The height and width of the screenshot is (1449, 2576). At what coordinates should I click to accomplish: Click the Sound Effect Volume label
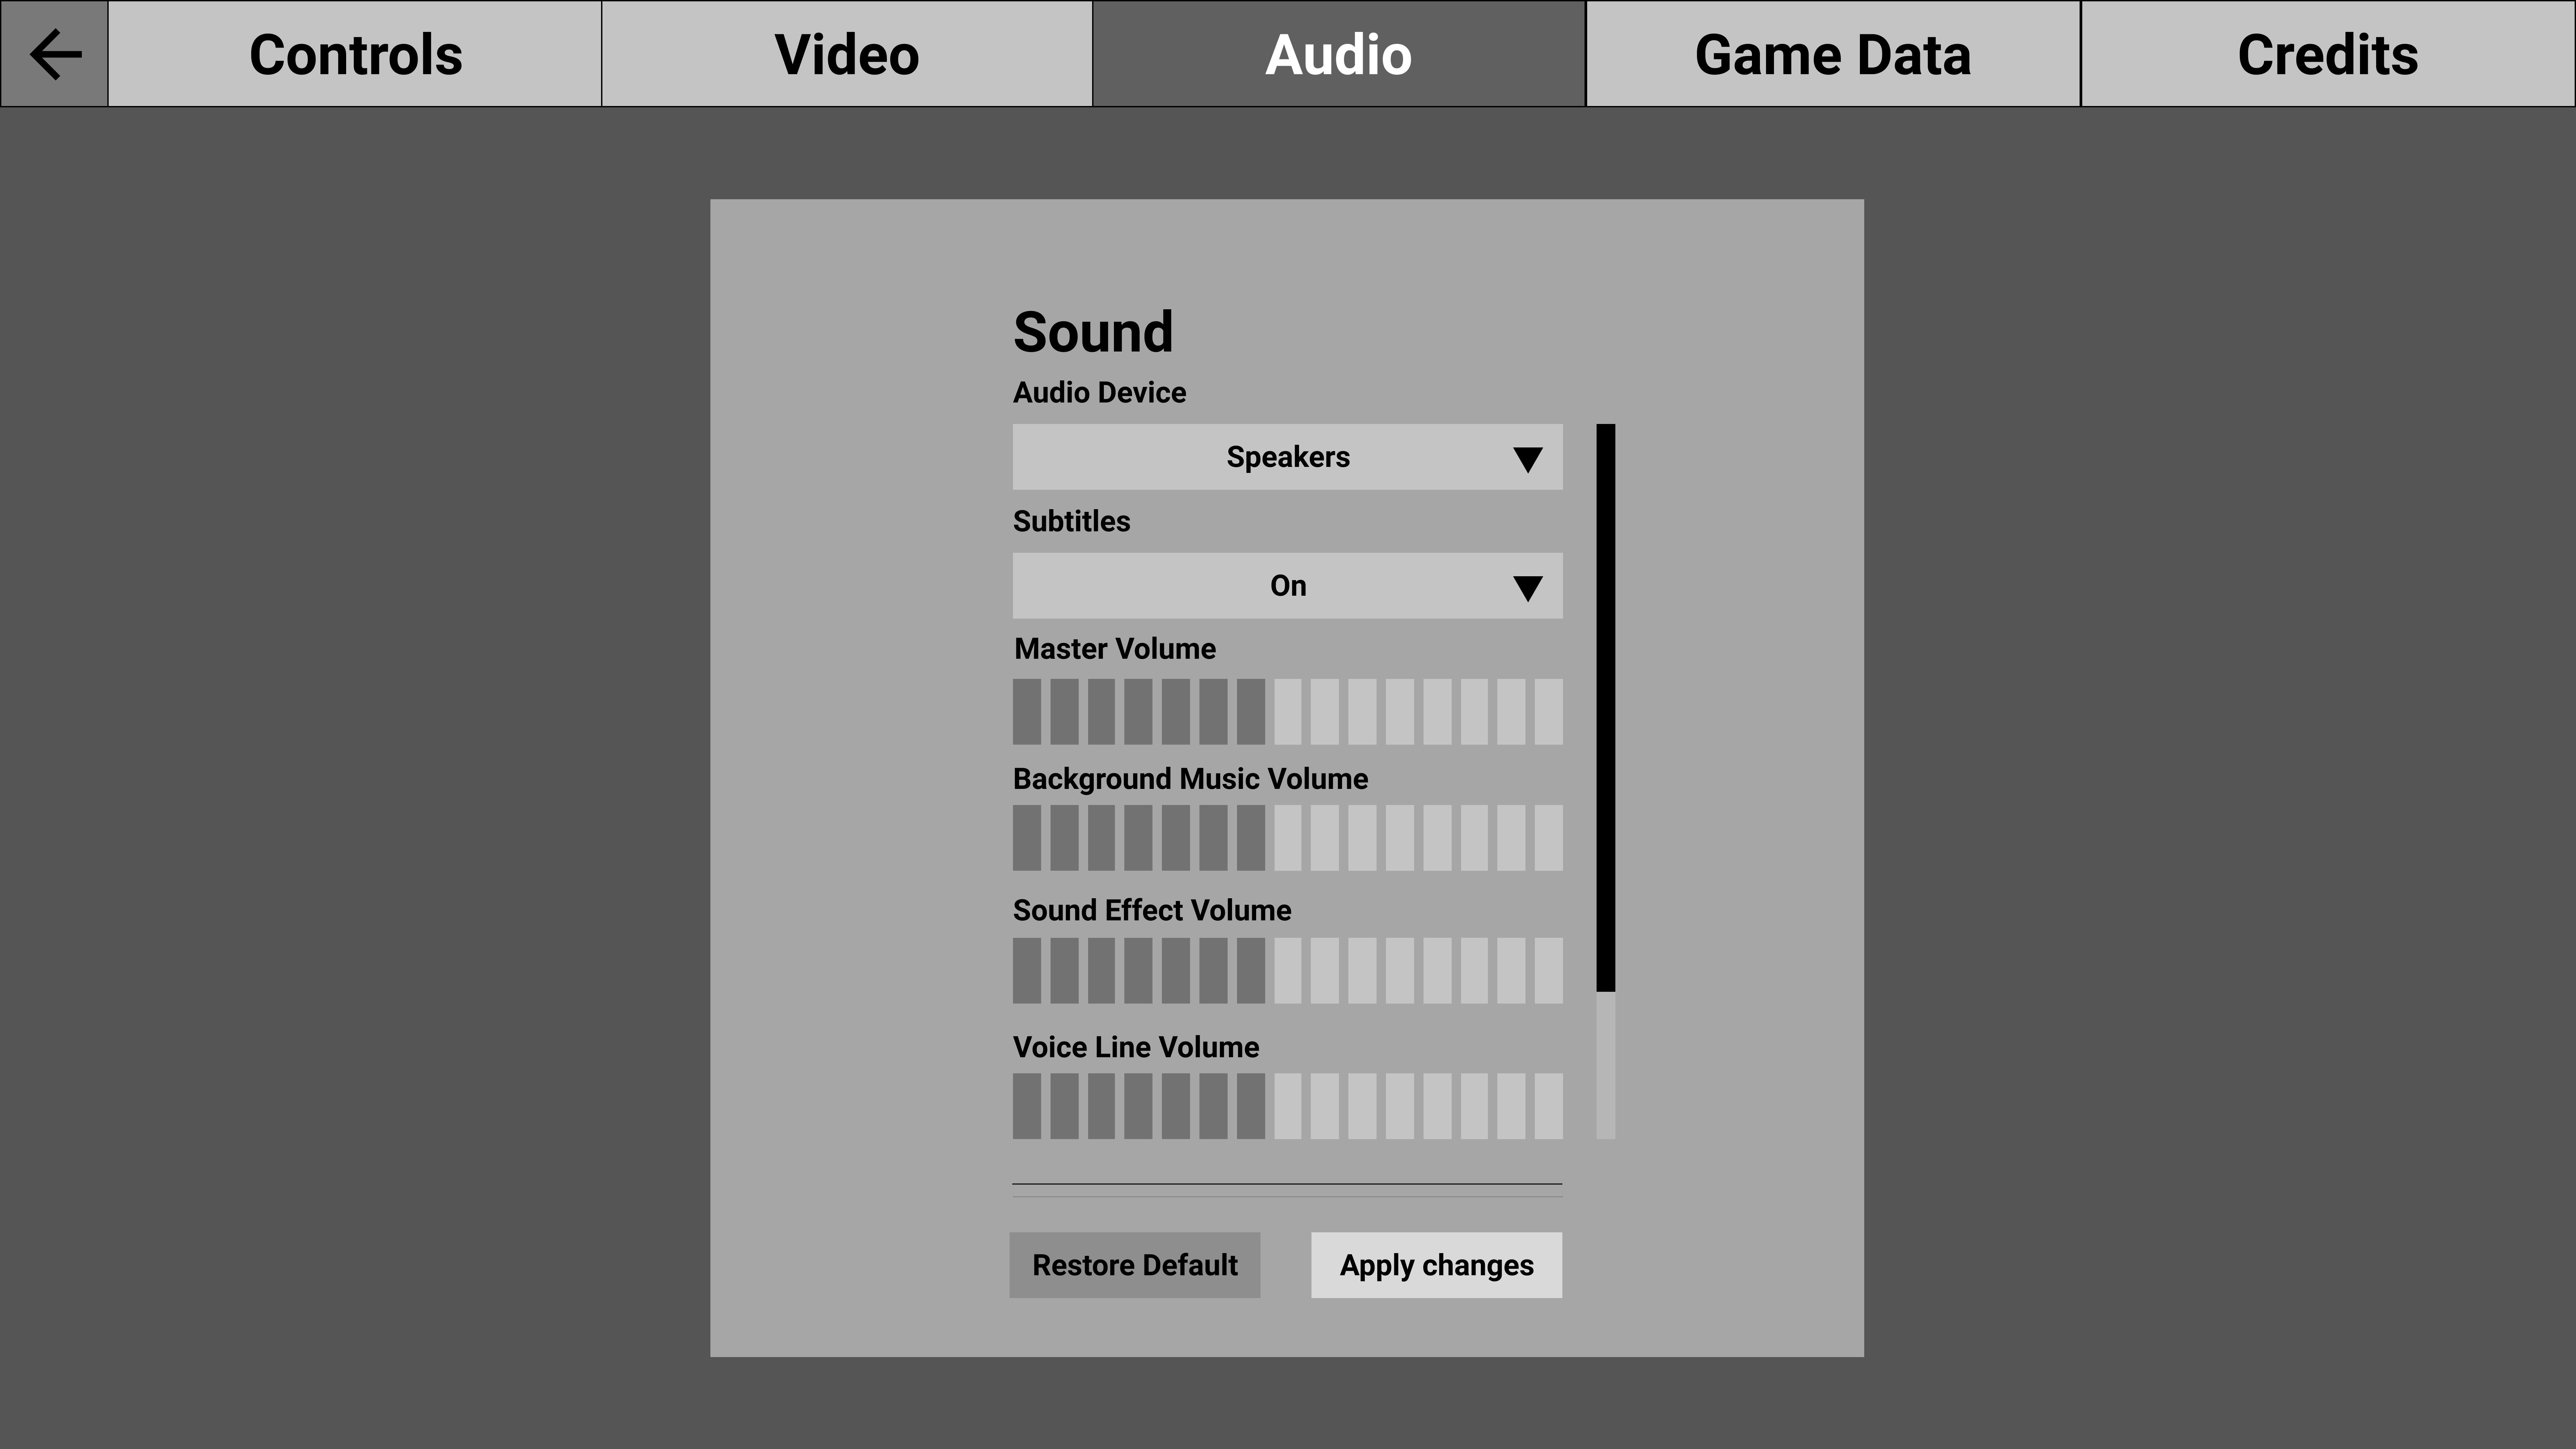[x=1152, y=910]
